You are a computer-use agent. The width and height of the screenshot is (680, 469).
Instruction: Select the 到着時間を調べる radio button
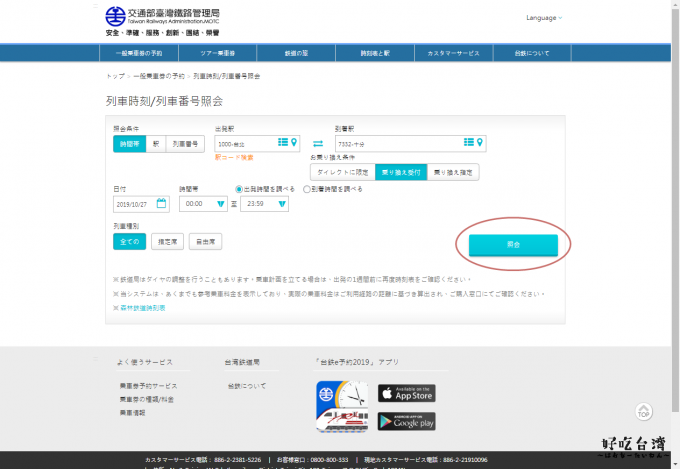307,188
